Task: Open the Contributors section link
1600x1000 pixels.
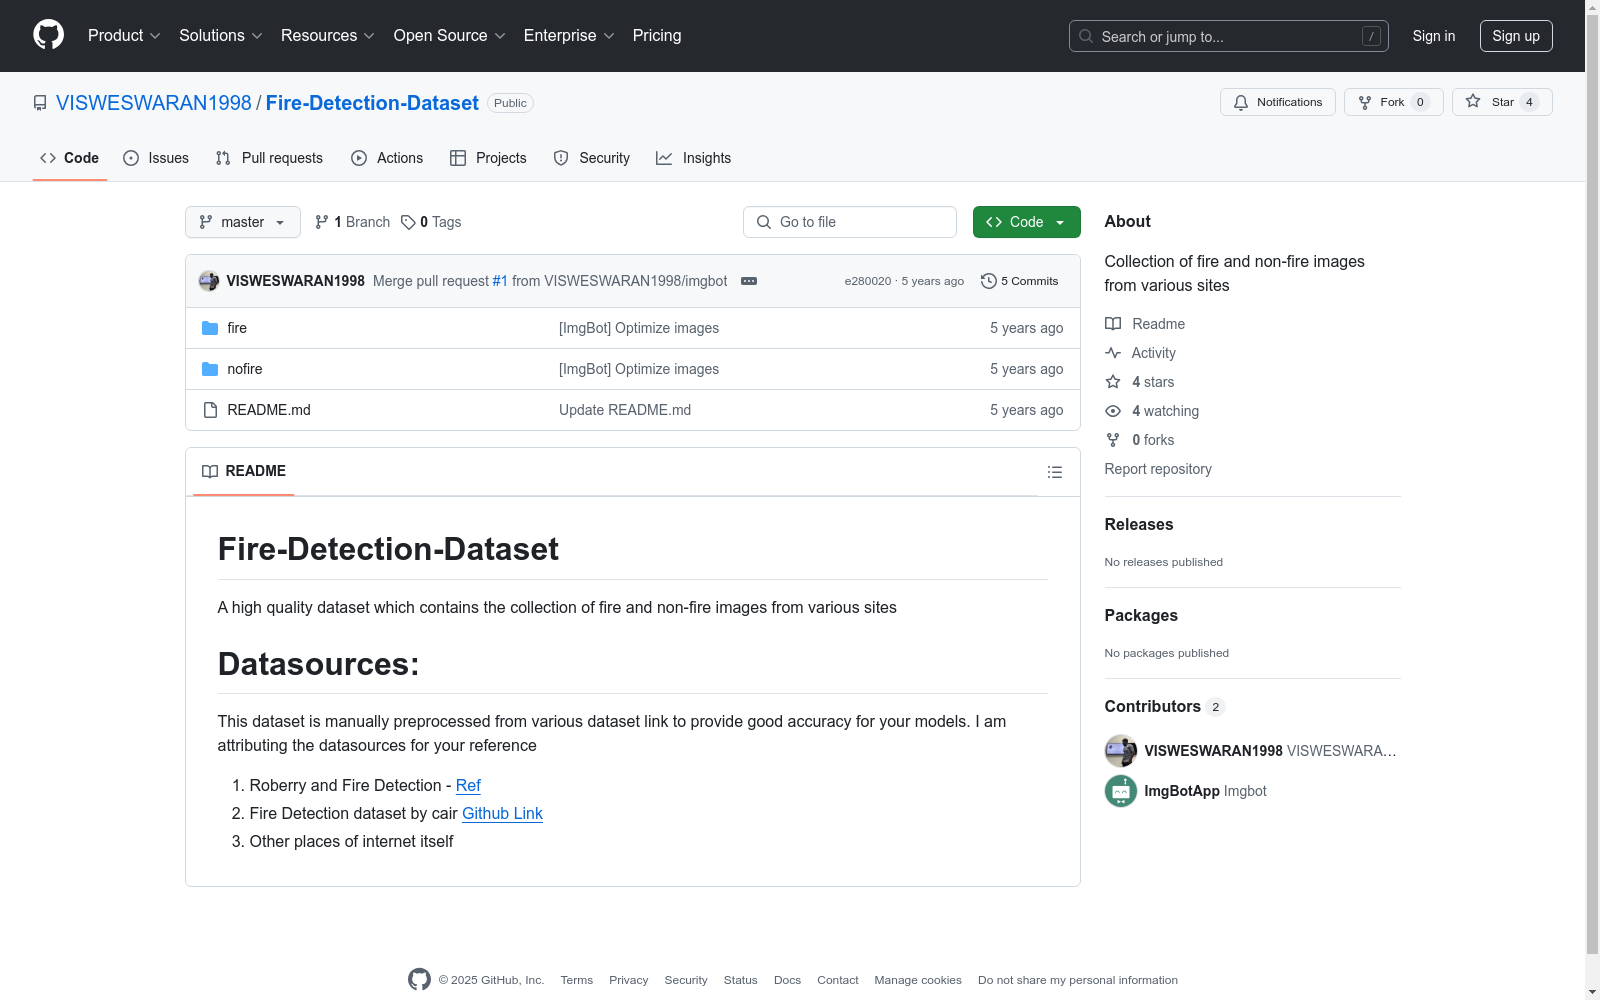Action: click(x=1165, y=706)
